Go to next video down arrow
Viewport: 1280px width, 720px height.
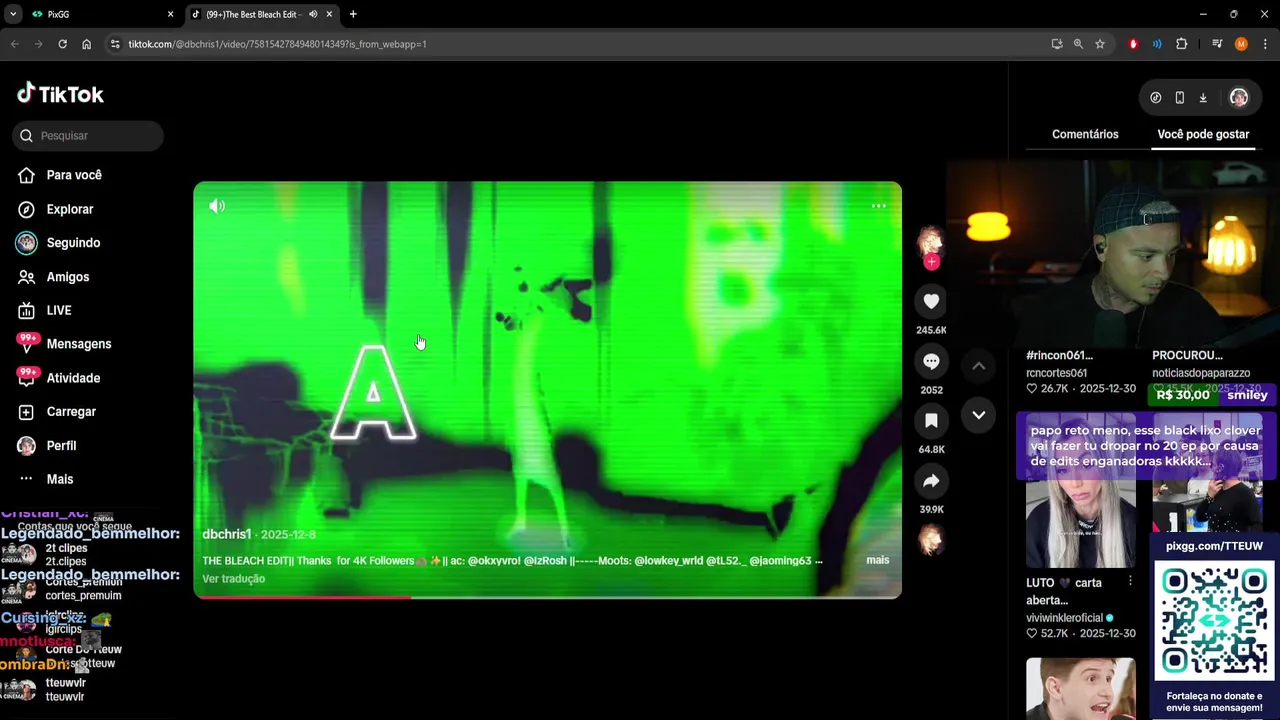[x=979, y=414]
